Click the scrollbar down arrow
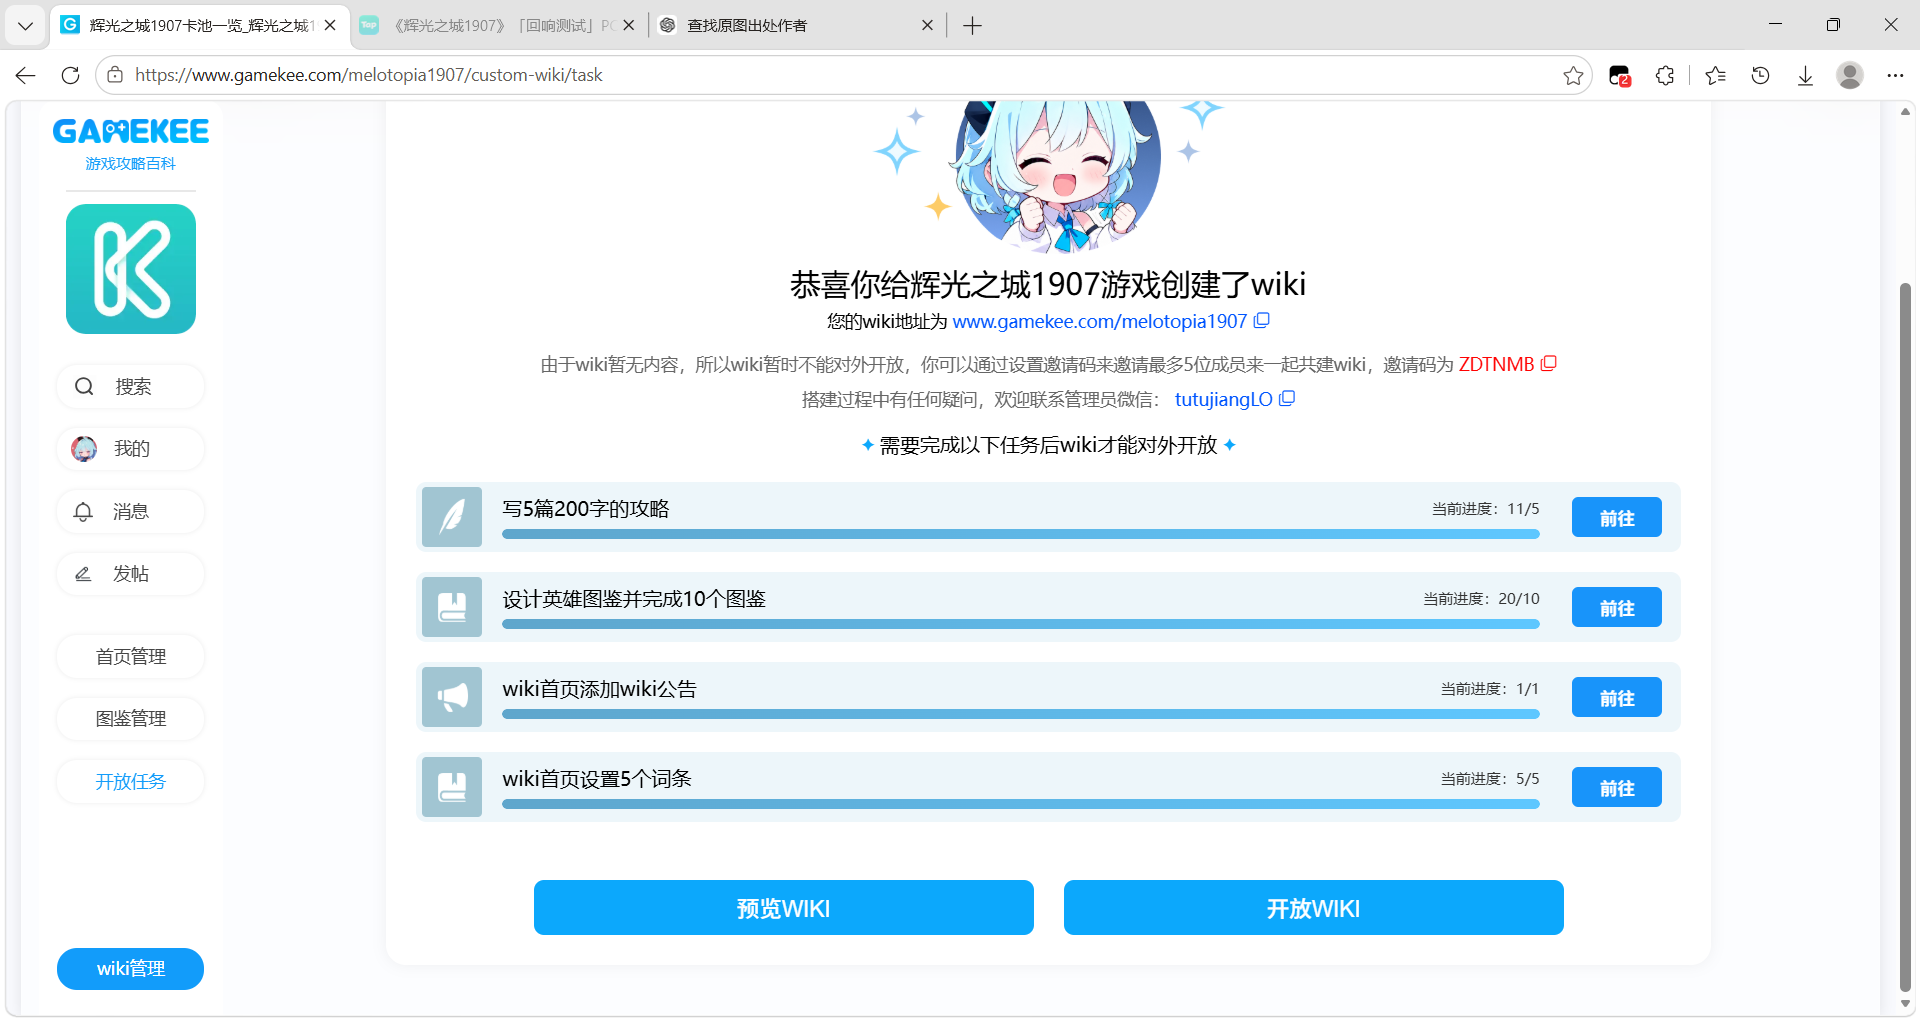 coord(1905,1004)
